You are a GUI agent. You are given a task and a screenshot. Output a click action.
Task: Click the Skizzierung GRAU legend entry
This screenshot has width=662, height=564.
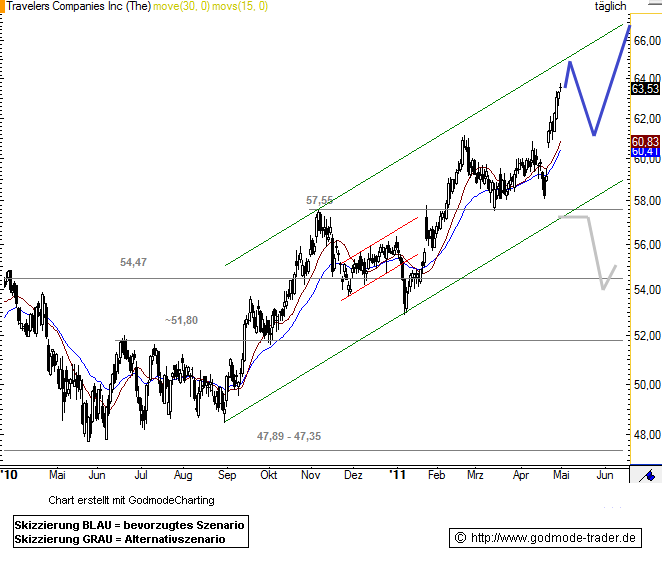120,539
